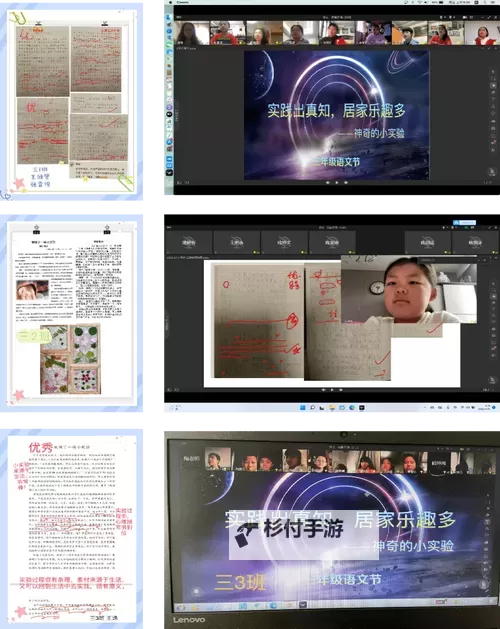Open Task View on the Windows 11 taskbar

point(322,408)
